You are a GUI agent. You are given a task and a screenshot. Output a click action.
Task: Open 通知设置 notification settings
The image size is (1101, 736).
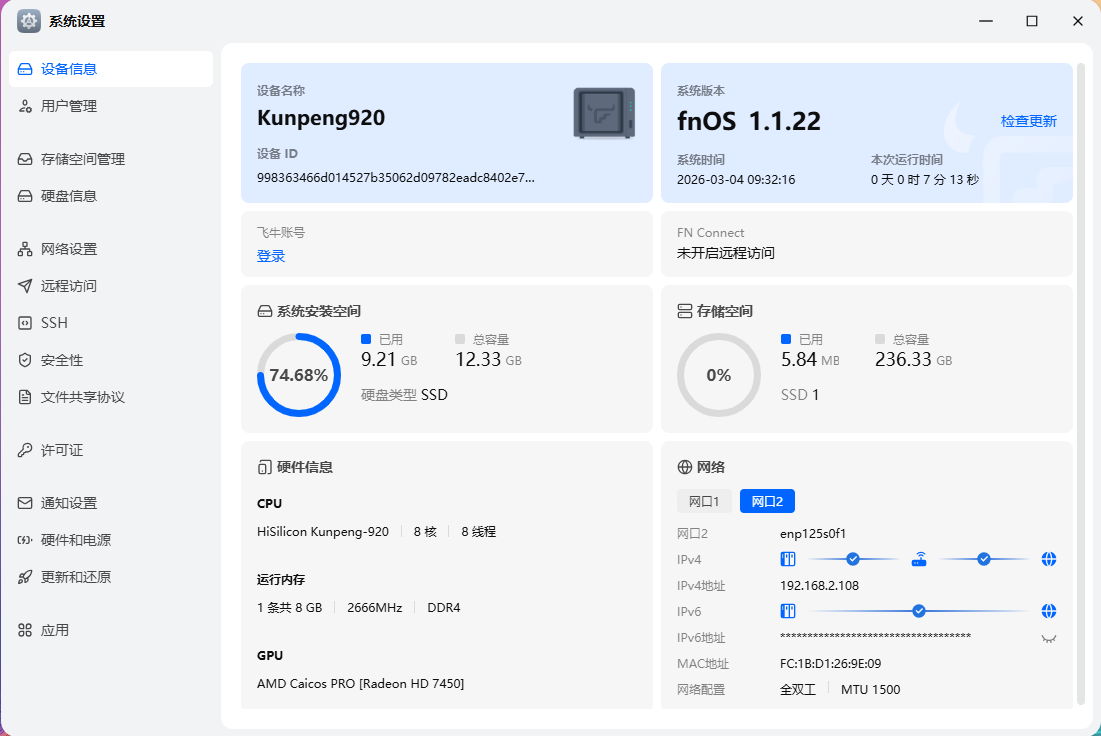pos(69,503)
